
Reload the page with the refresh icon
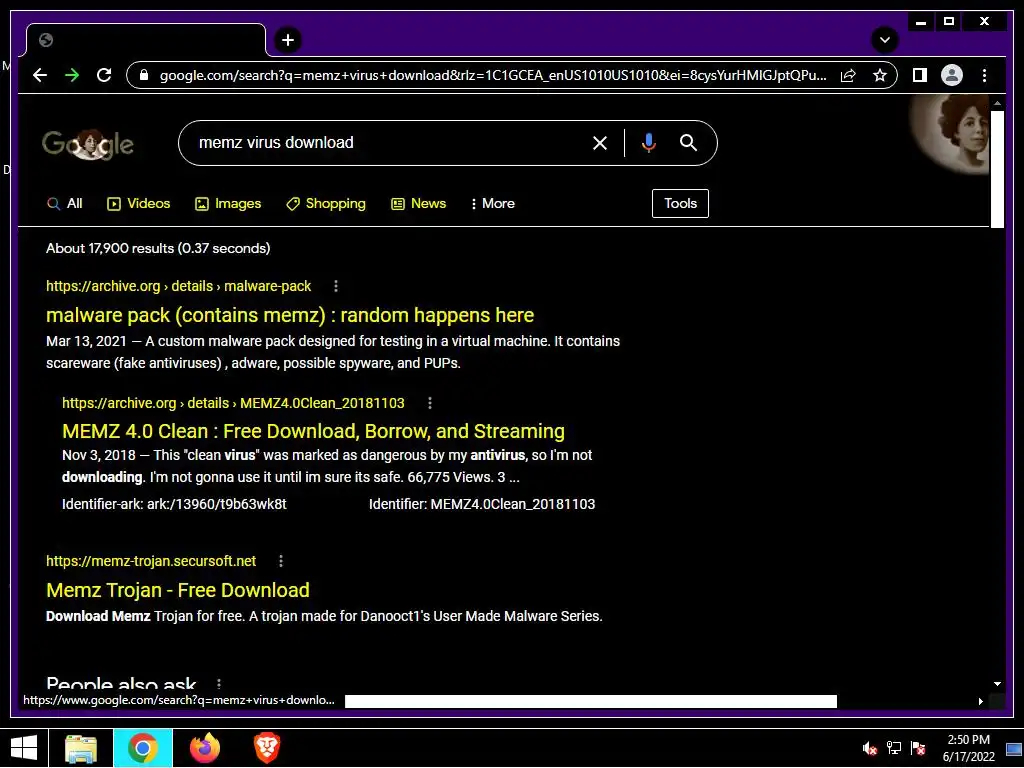pos(104,75)
